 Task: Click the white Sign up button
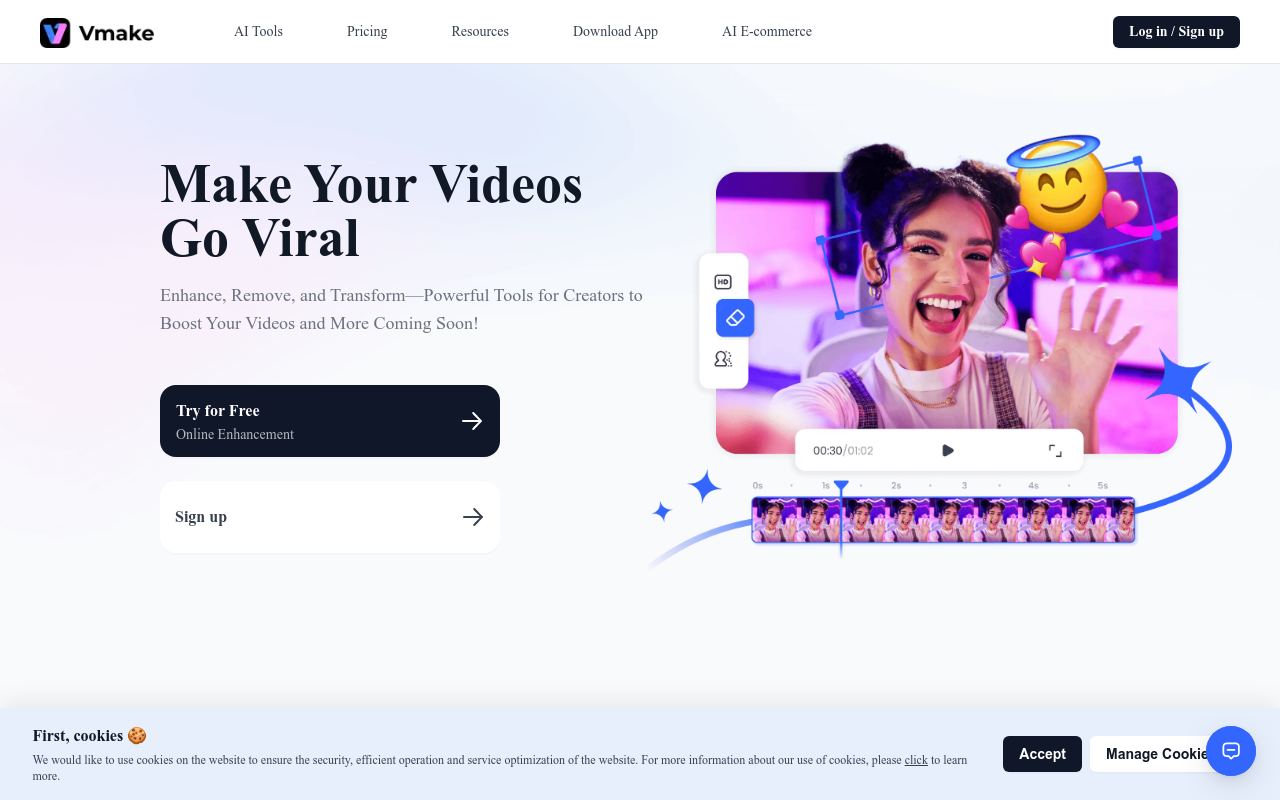point(330,517)
